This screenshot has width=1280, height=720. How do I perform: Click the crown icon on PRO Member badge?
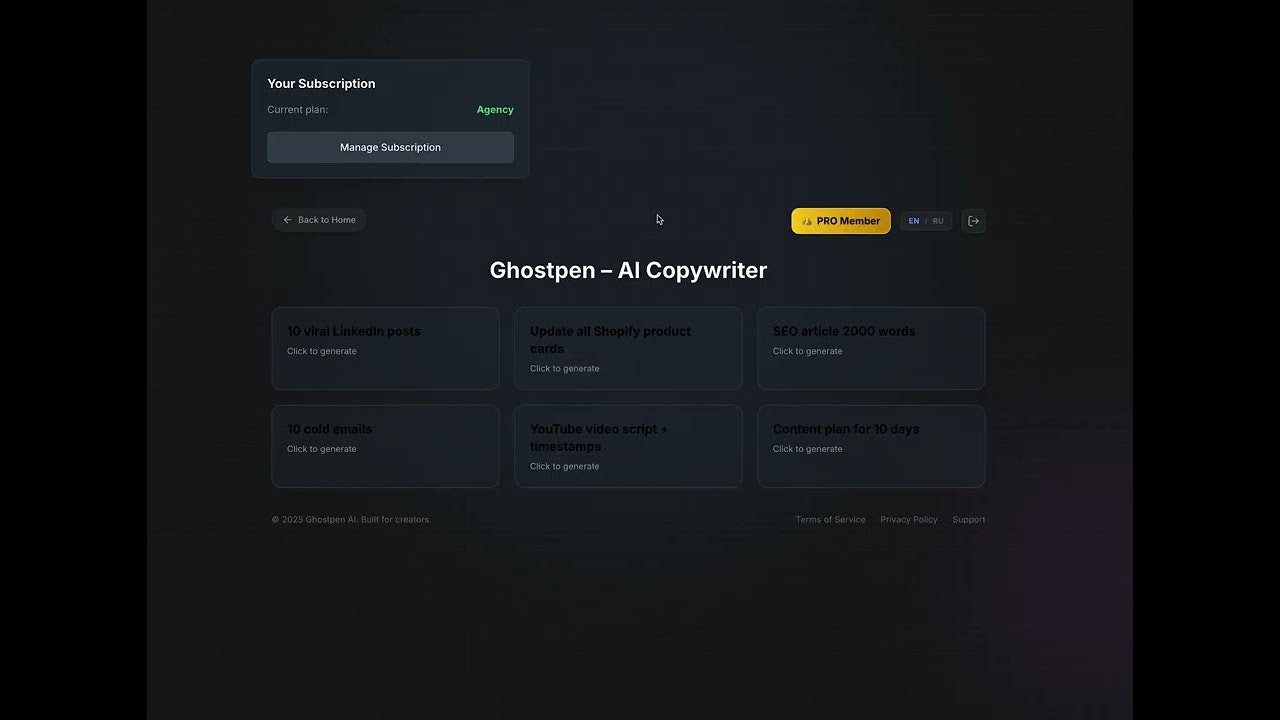click(x=806, y=220)
